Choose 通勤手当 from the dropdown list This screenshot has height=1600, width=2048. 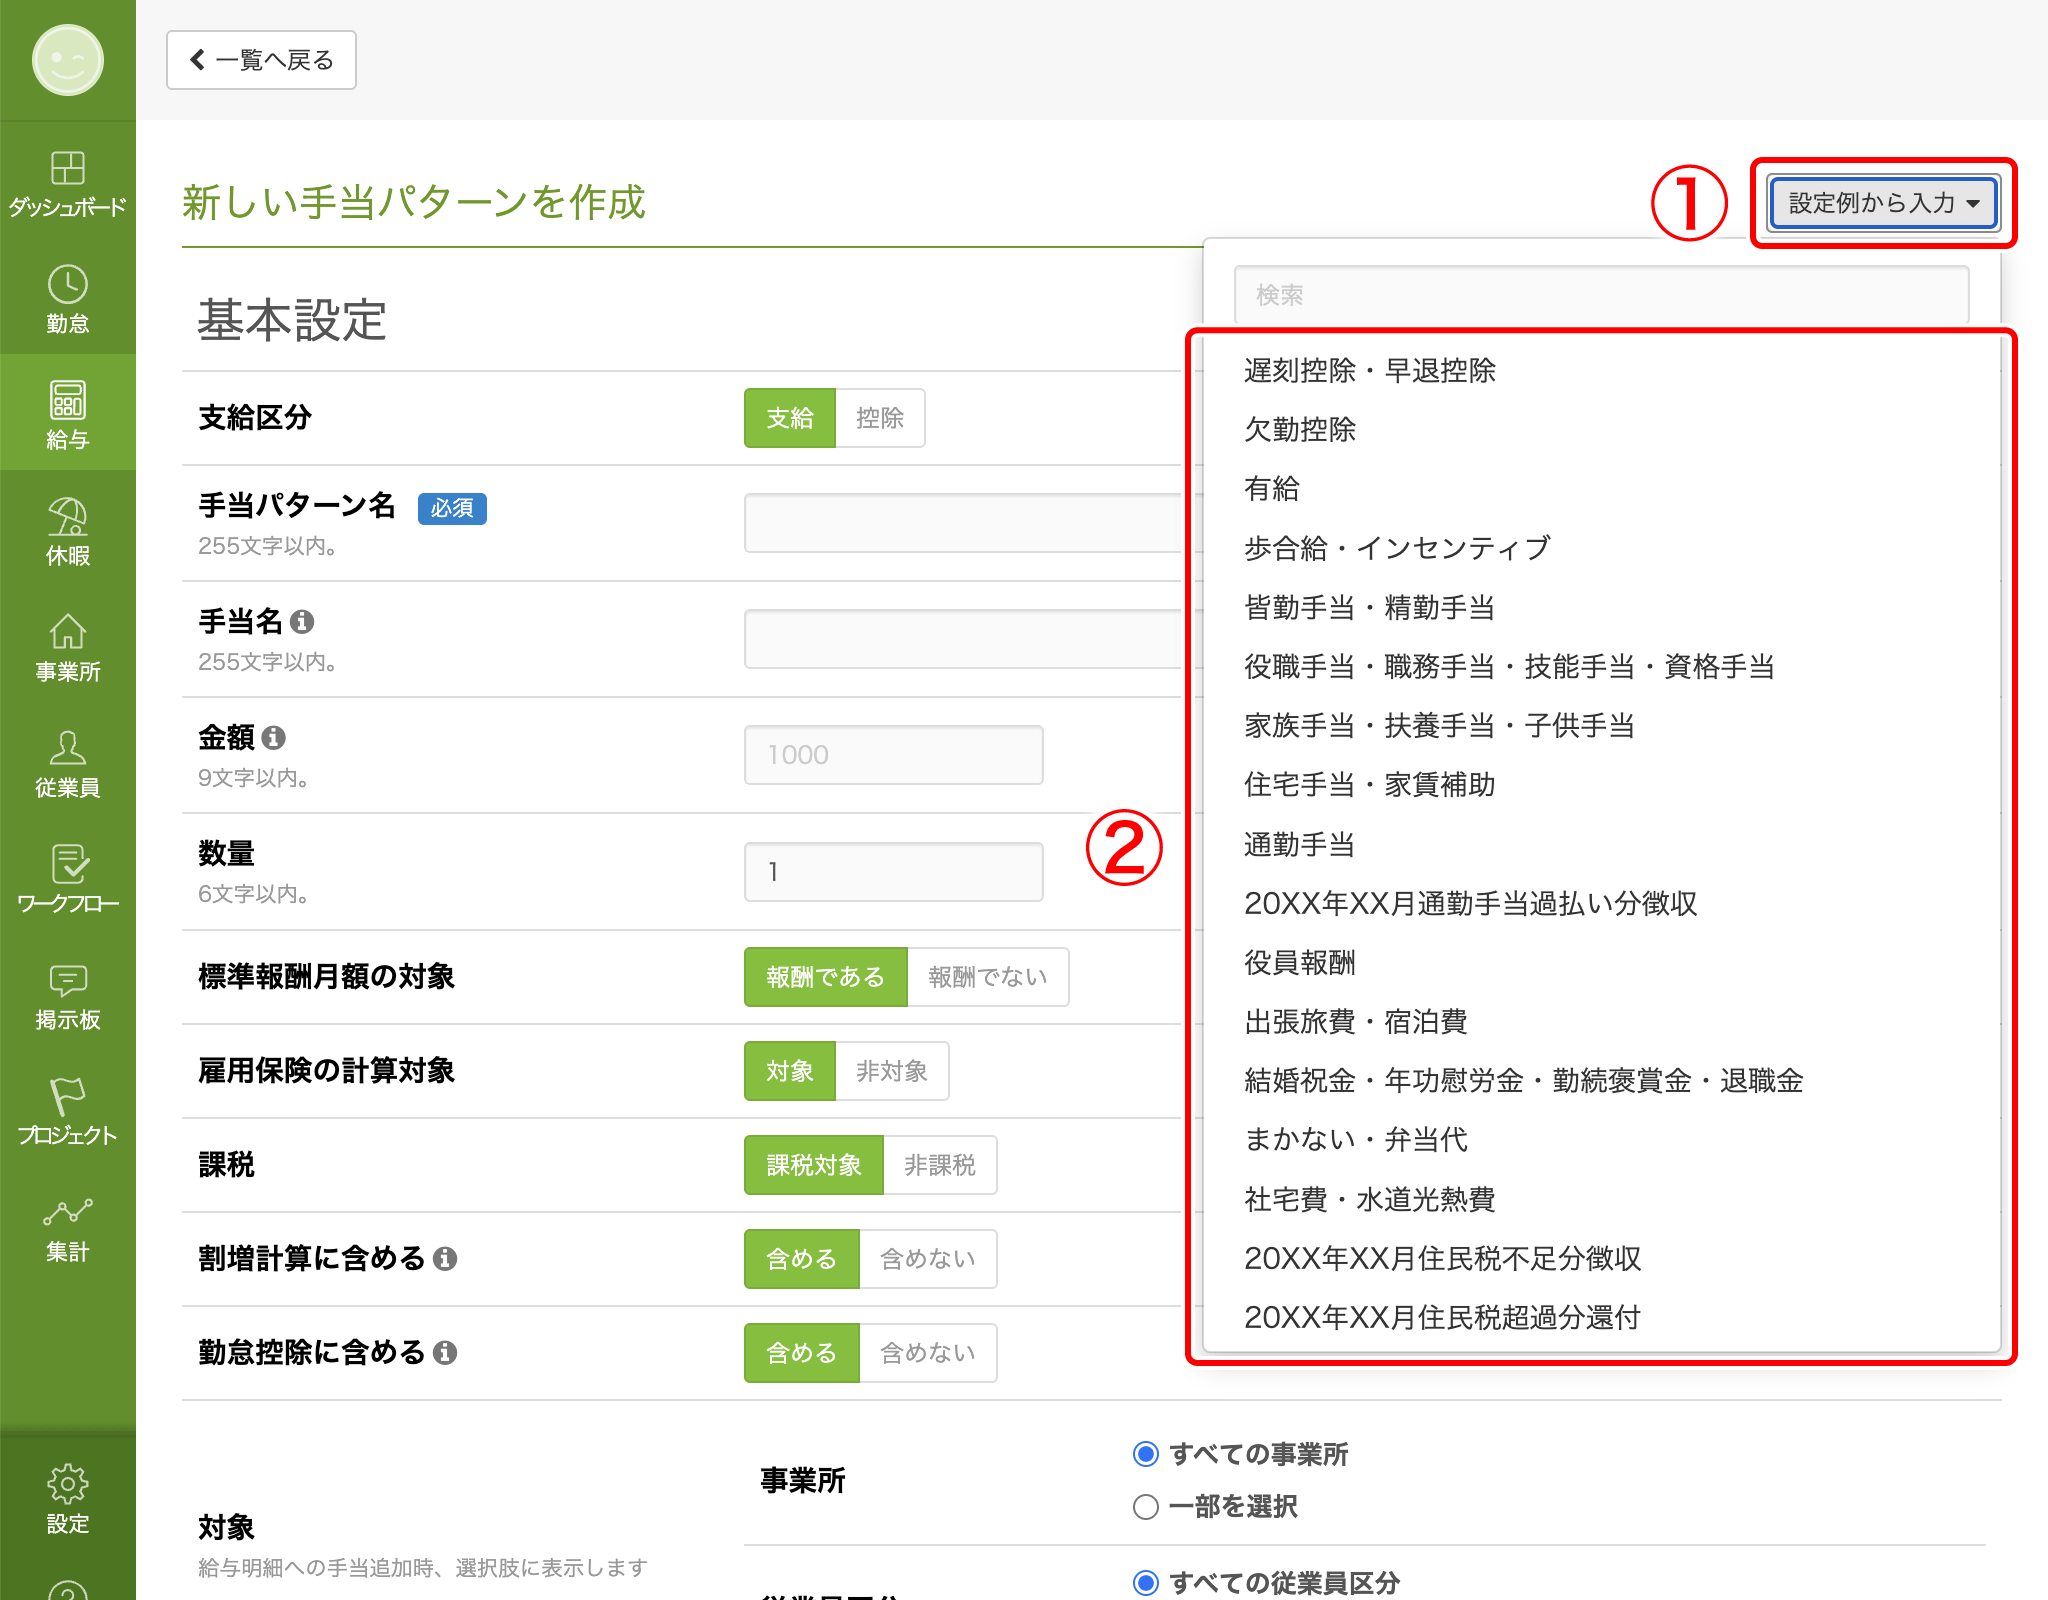point(1299,845)
